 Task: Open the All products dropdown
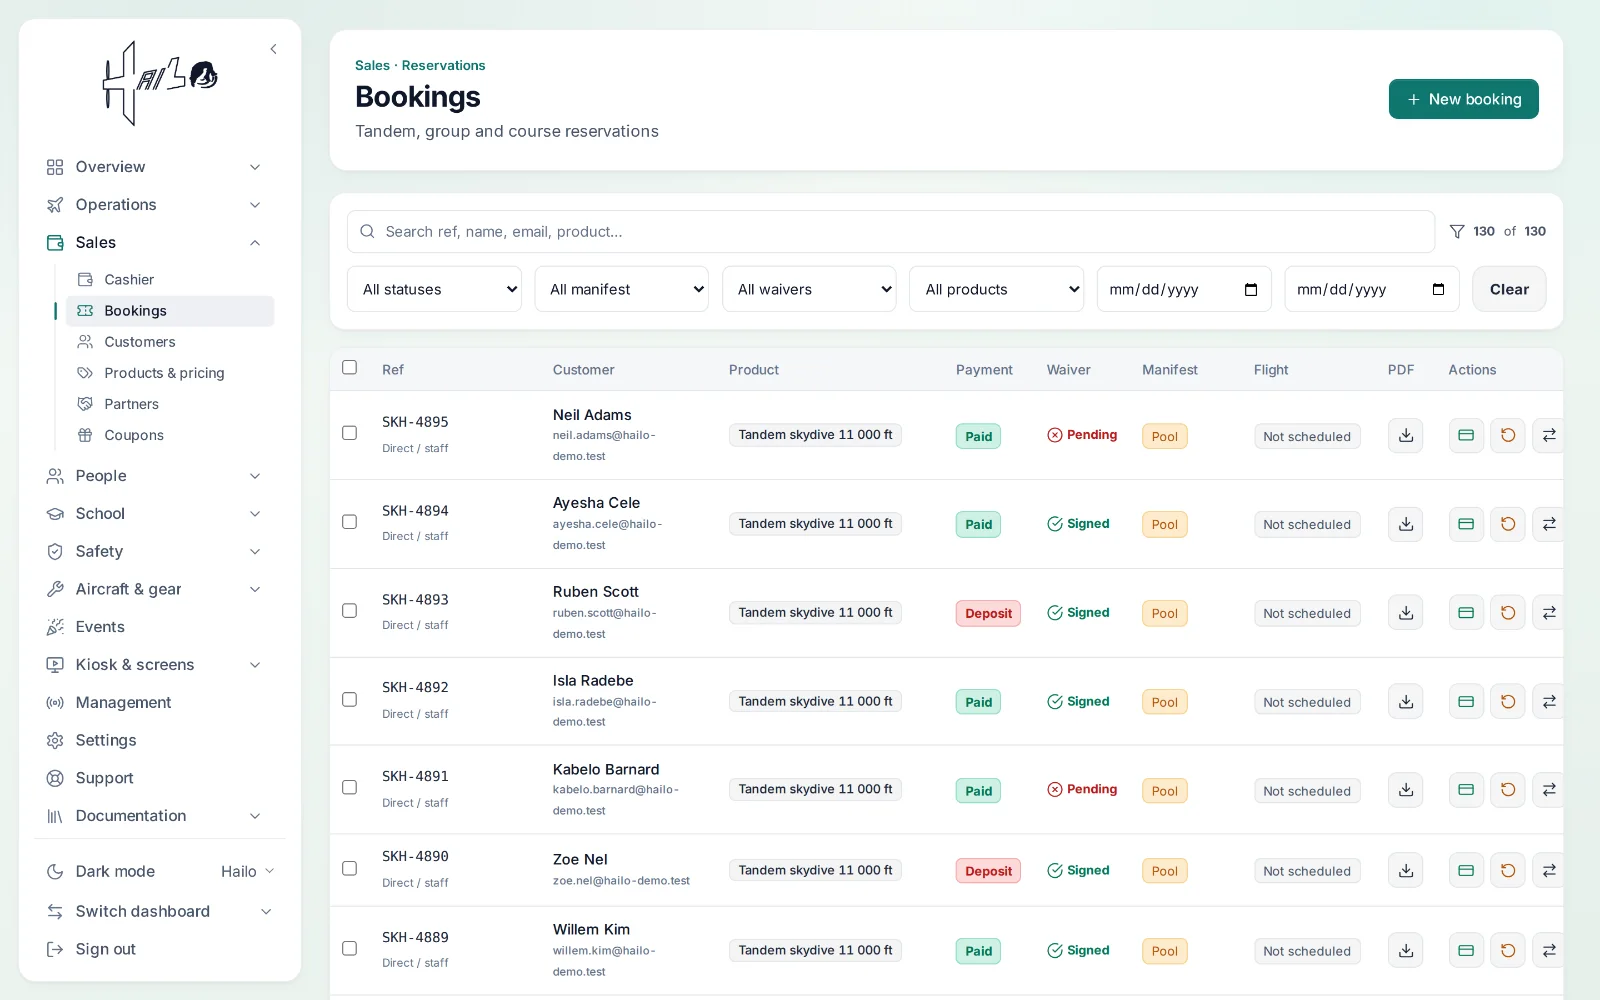click(x=997, y=289)
